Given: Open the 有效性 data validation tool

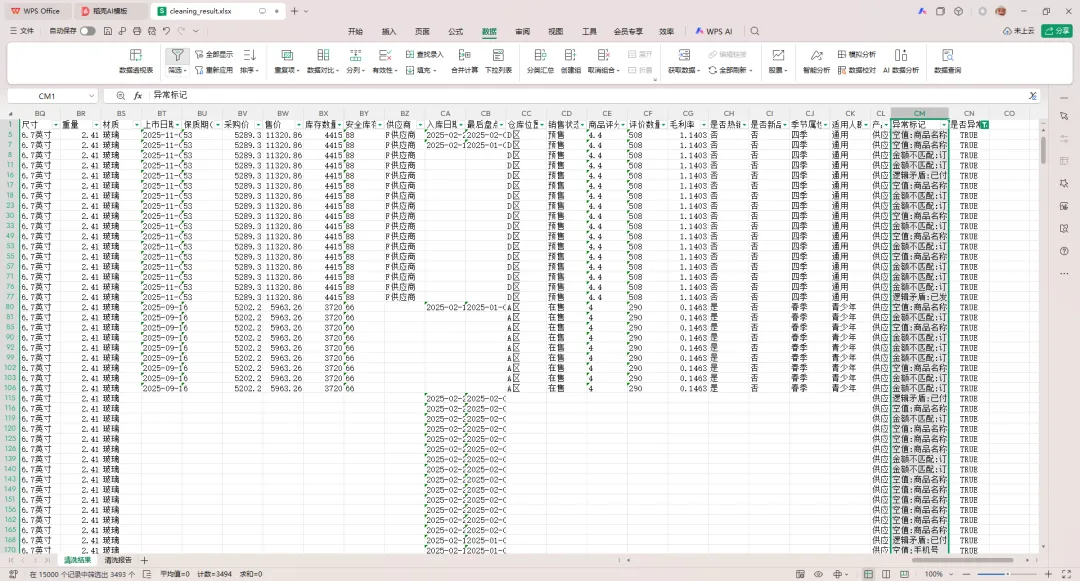Looking at the screenshot, I should (x=384, y=61).
